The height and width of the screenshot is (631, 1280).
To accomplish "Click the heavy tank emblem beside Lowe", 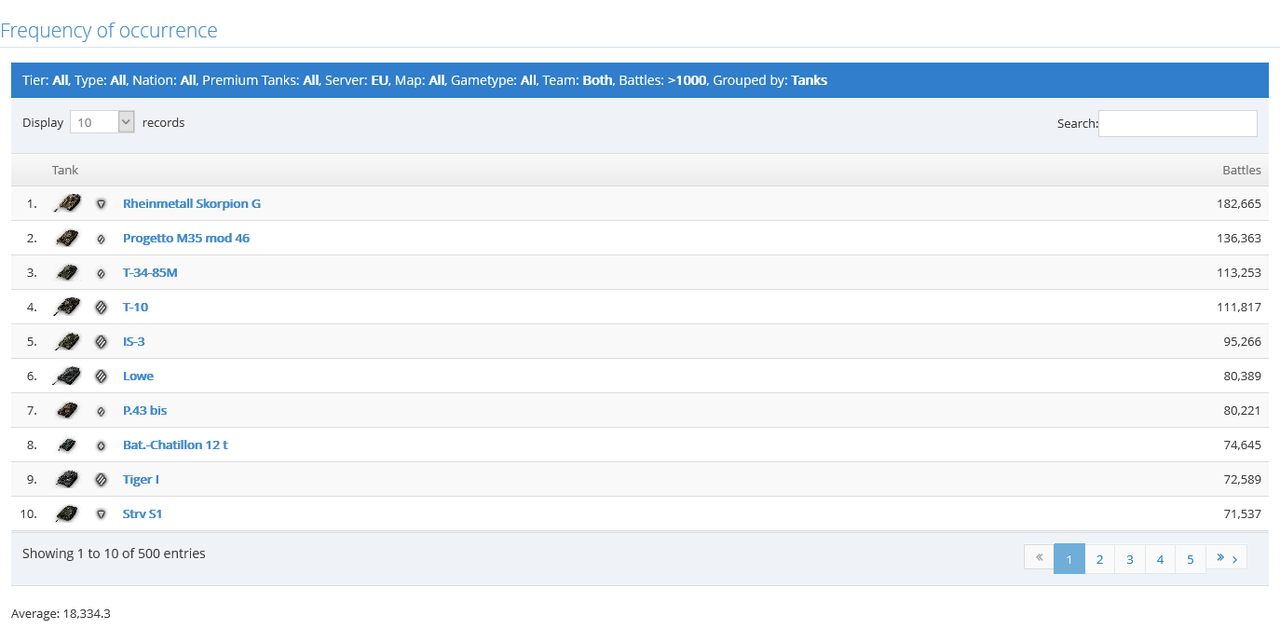I will pos(101,376).
